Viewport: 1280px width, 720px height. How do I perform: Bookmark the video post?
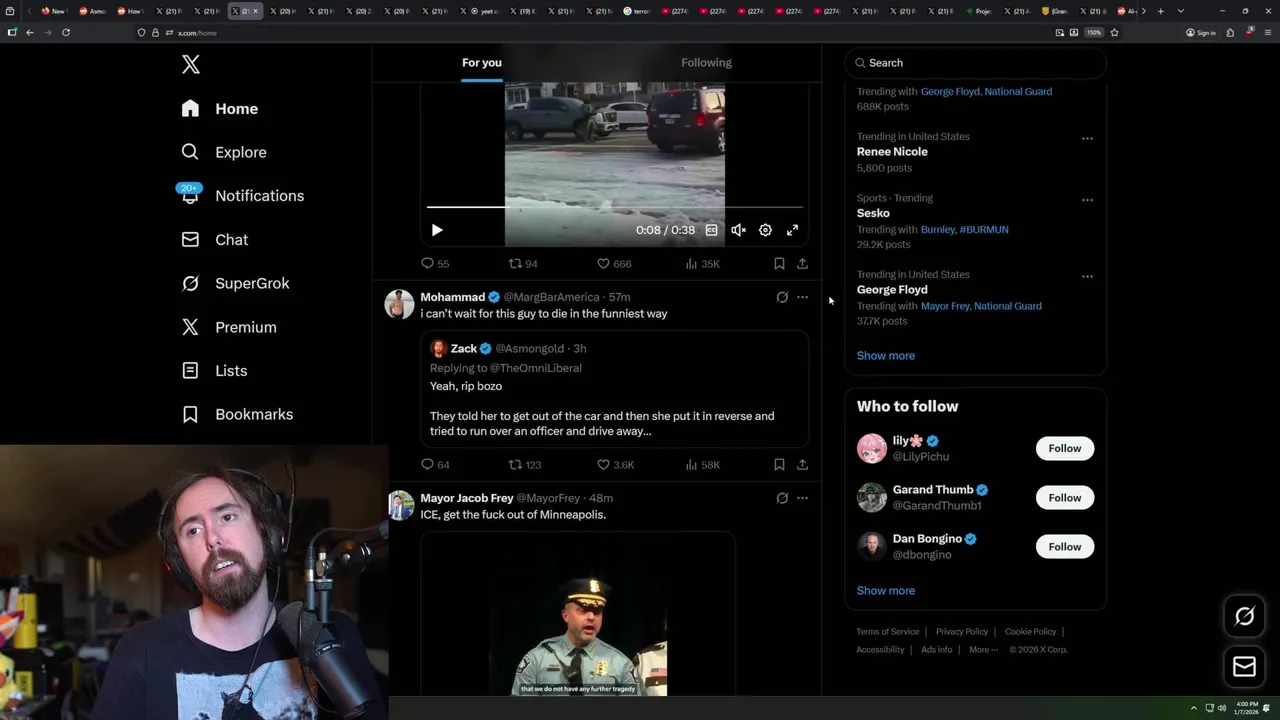tap(779, 264)
